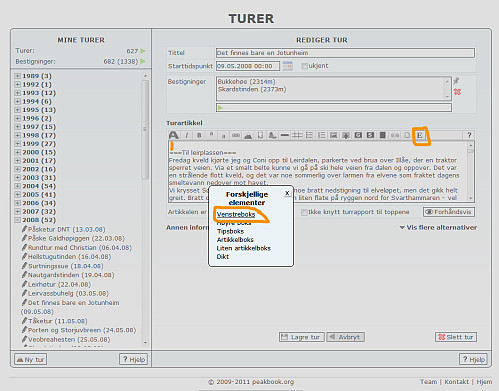Choose Dikt in elements popup
The image size is (499, 391).
223,257
